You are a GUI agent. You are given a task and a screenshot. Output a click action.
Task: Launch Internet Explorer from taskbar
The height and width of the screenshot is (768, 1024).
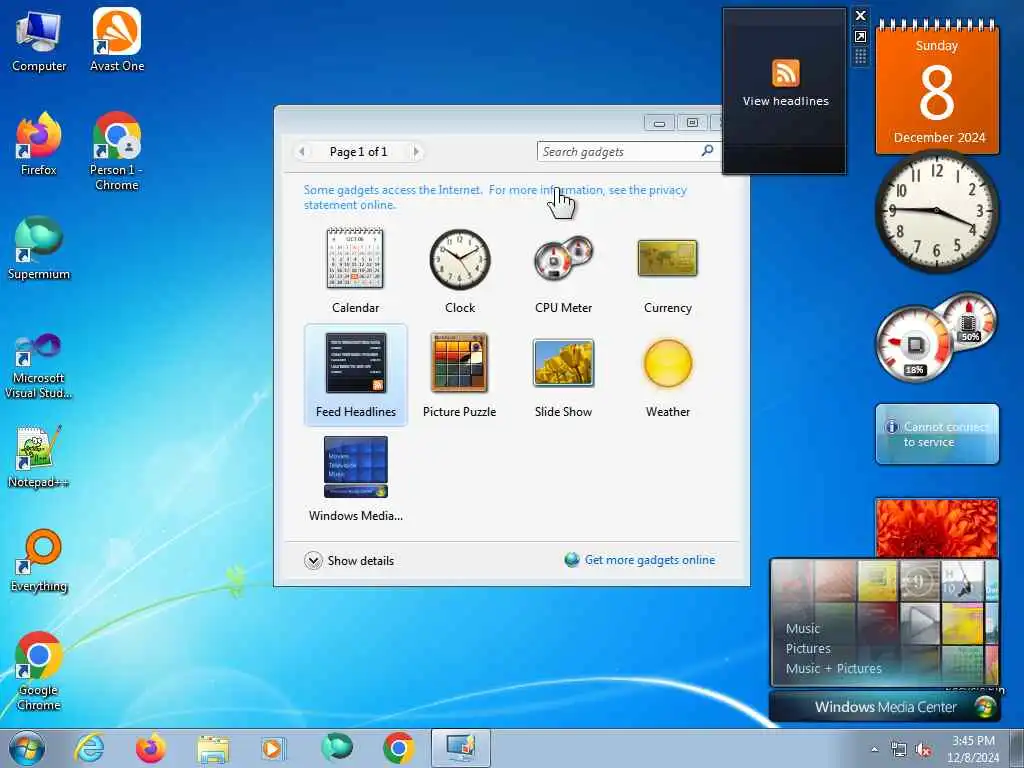(89, 748)
